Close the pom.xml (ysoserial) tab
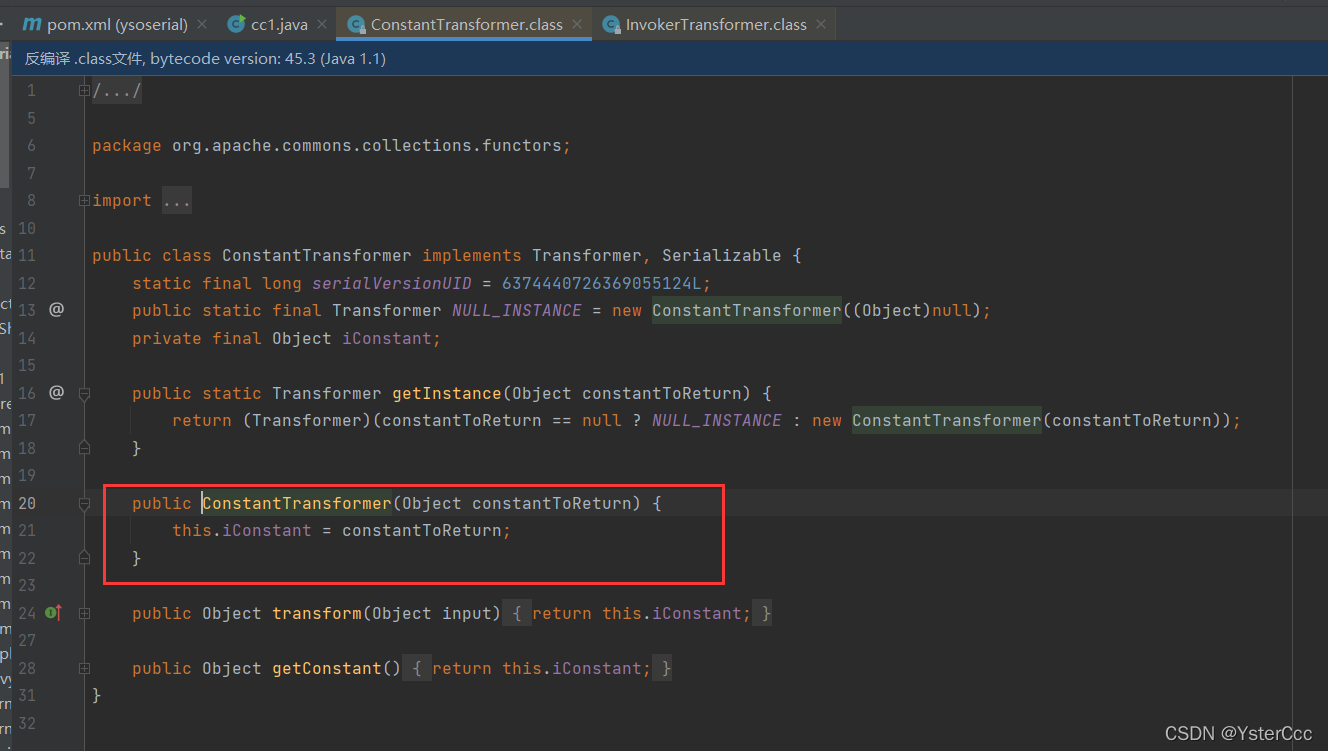 (x=202, y=24)
